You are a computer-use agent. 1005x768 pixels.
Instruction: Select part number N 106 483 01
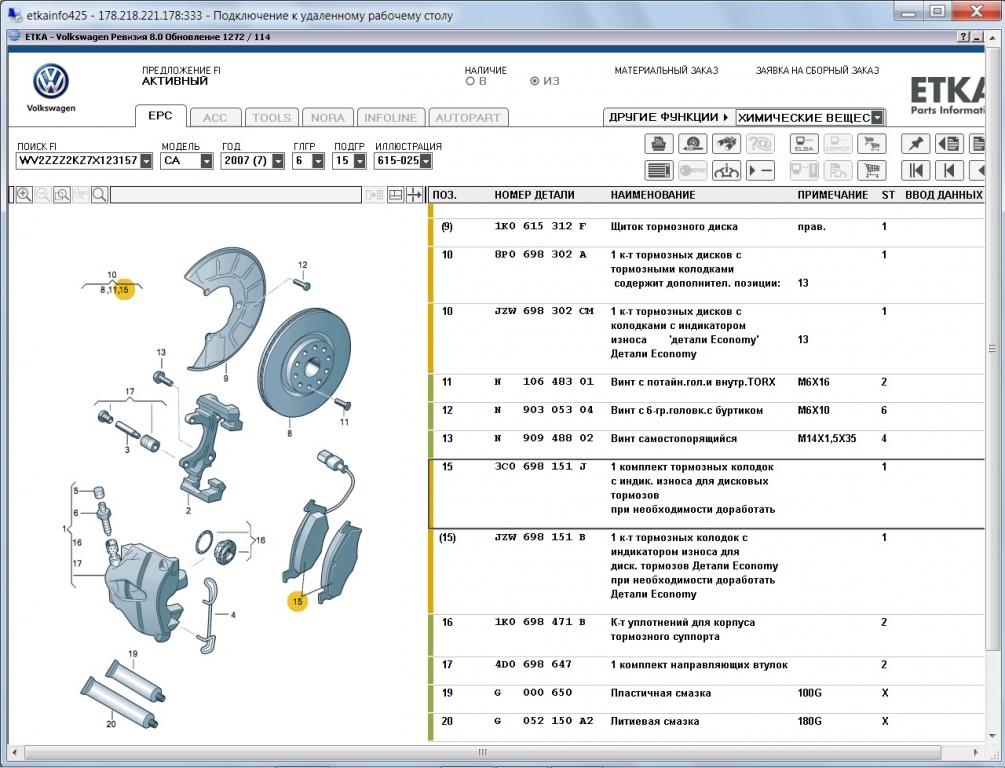(544, 381)
